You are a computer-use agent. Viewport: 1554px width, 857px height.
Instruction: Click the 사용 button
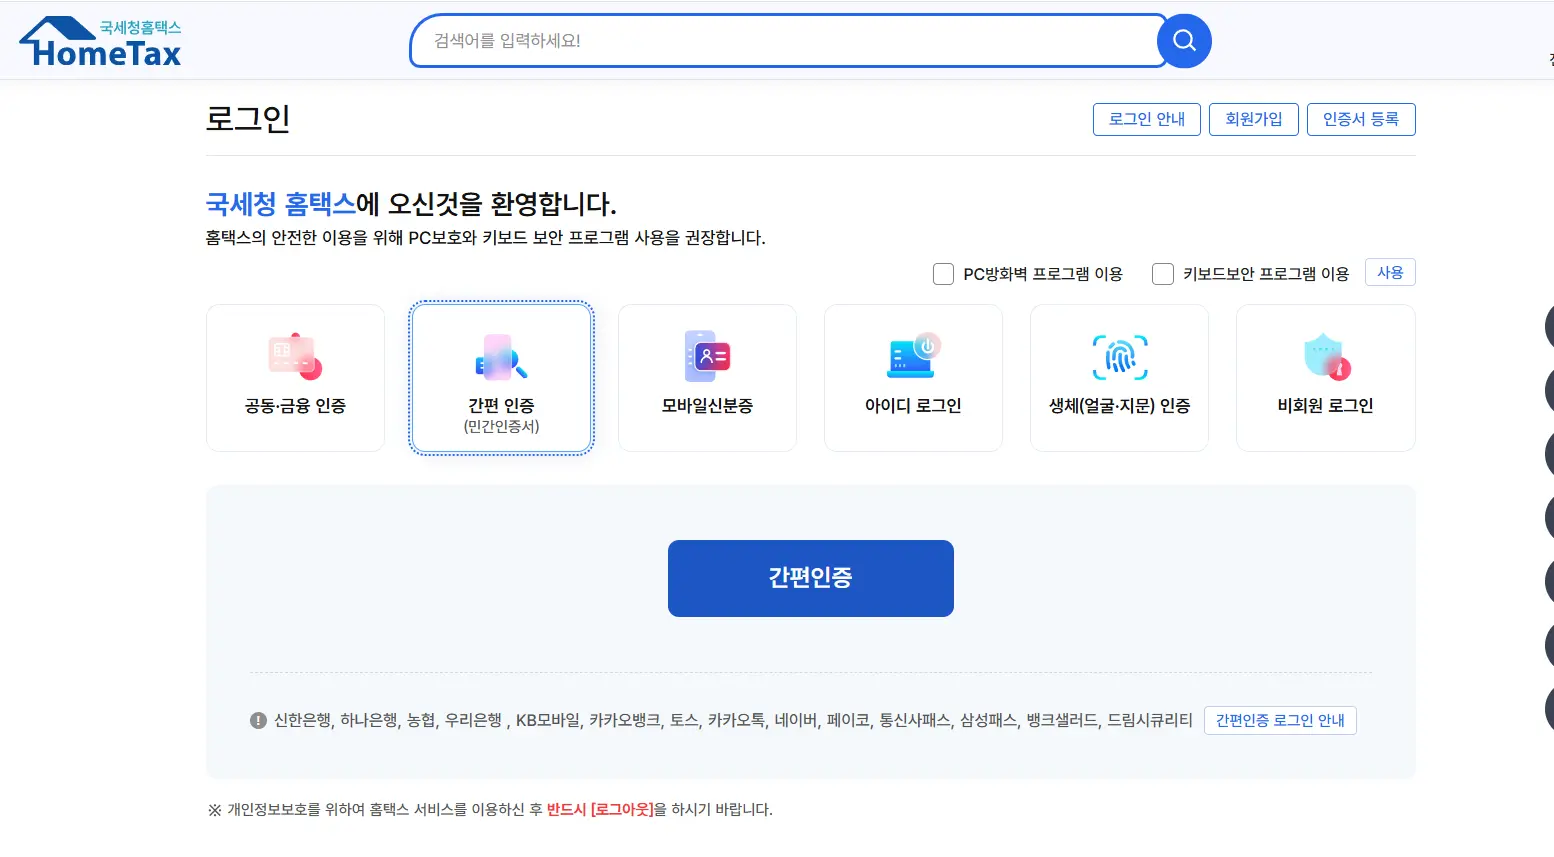(x=1390, y=273)
